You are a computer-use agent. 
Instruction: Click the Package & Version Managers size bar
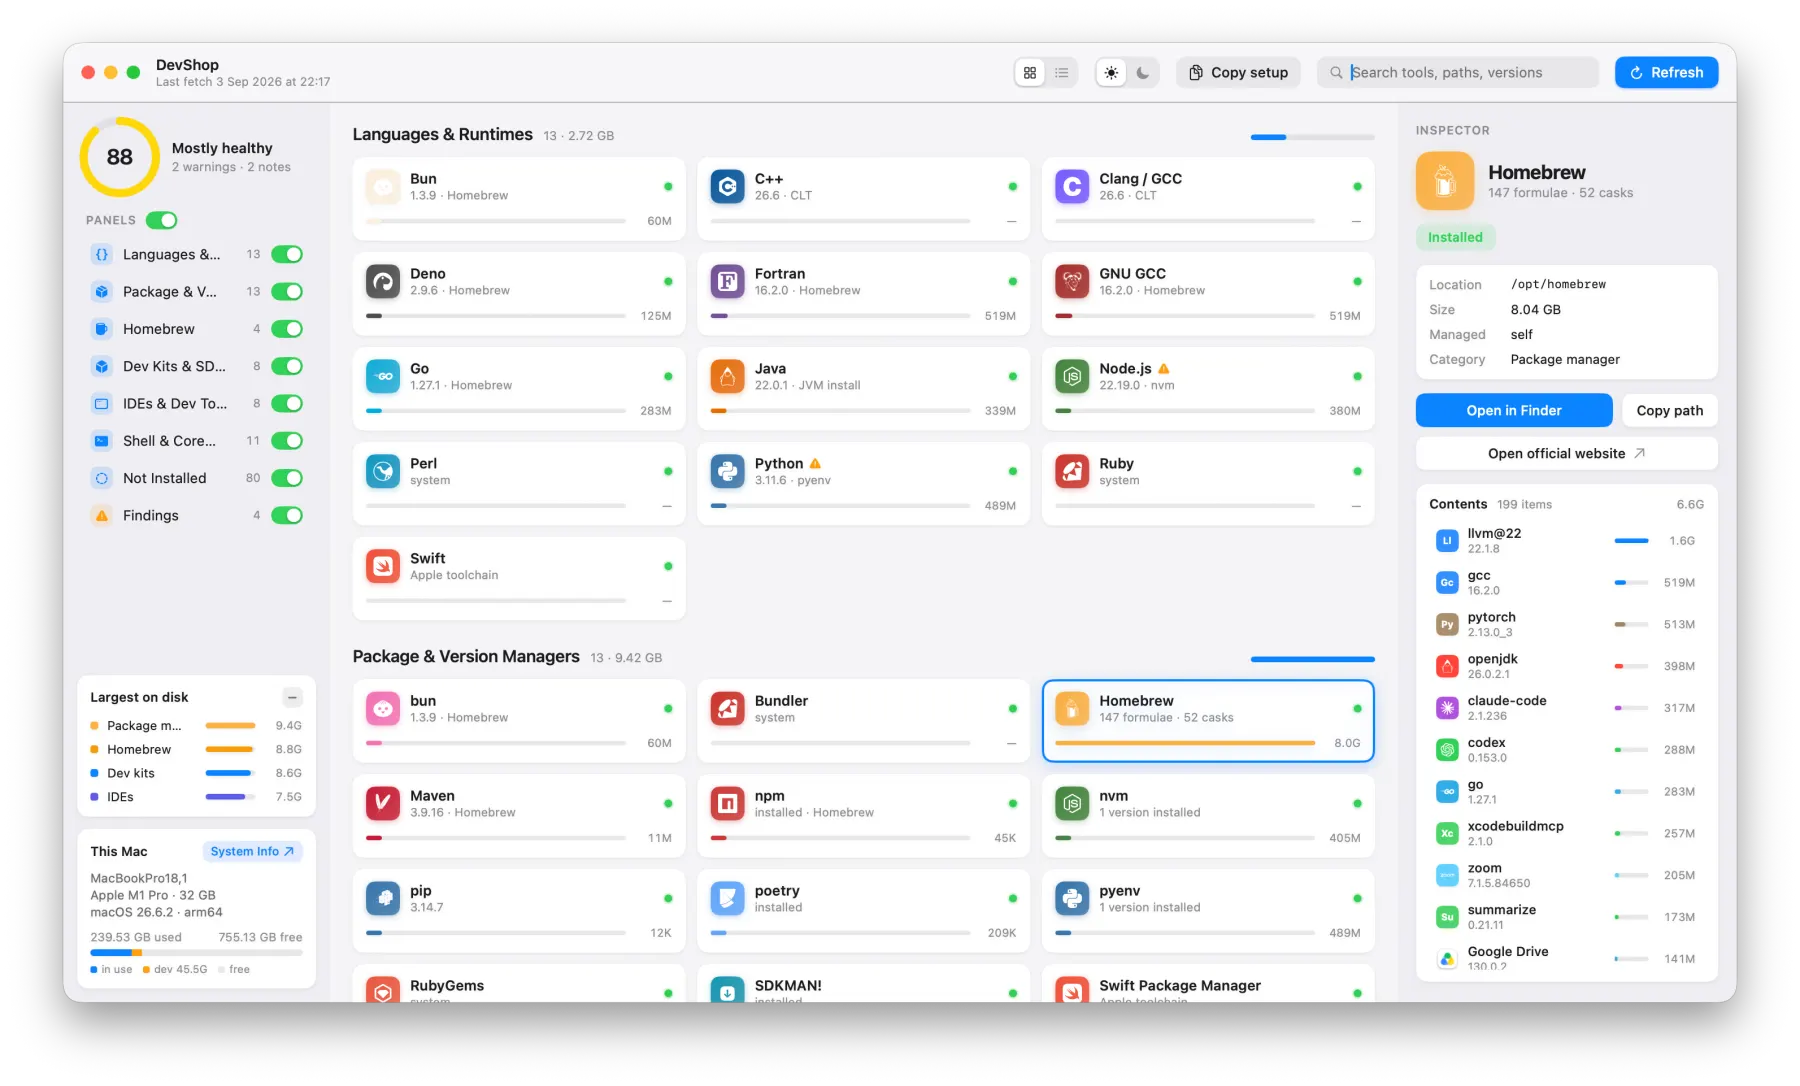(x=1312, y=659)
